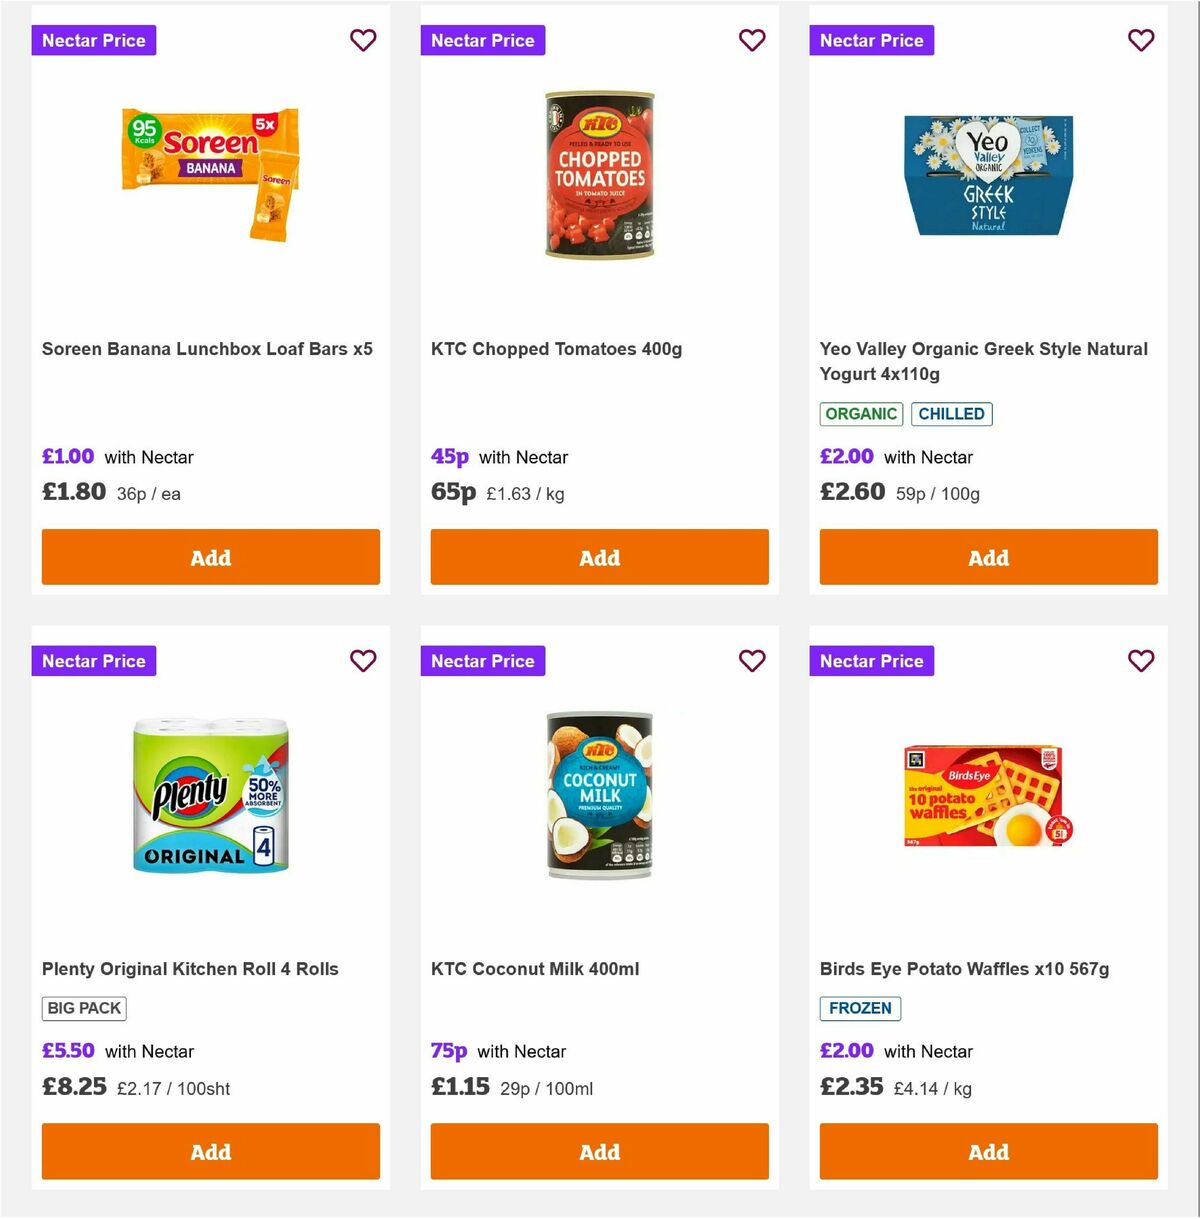Click the heart icon on Birds Eye Waffles
This screenshot has width=1200, height=1219.
[1141, 661]
